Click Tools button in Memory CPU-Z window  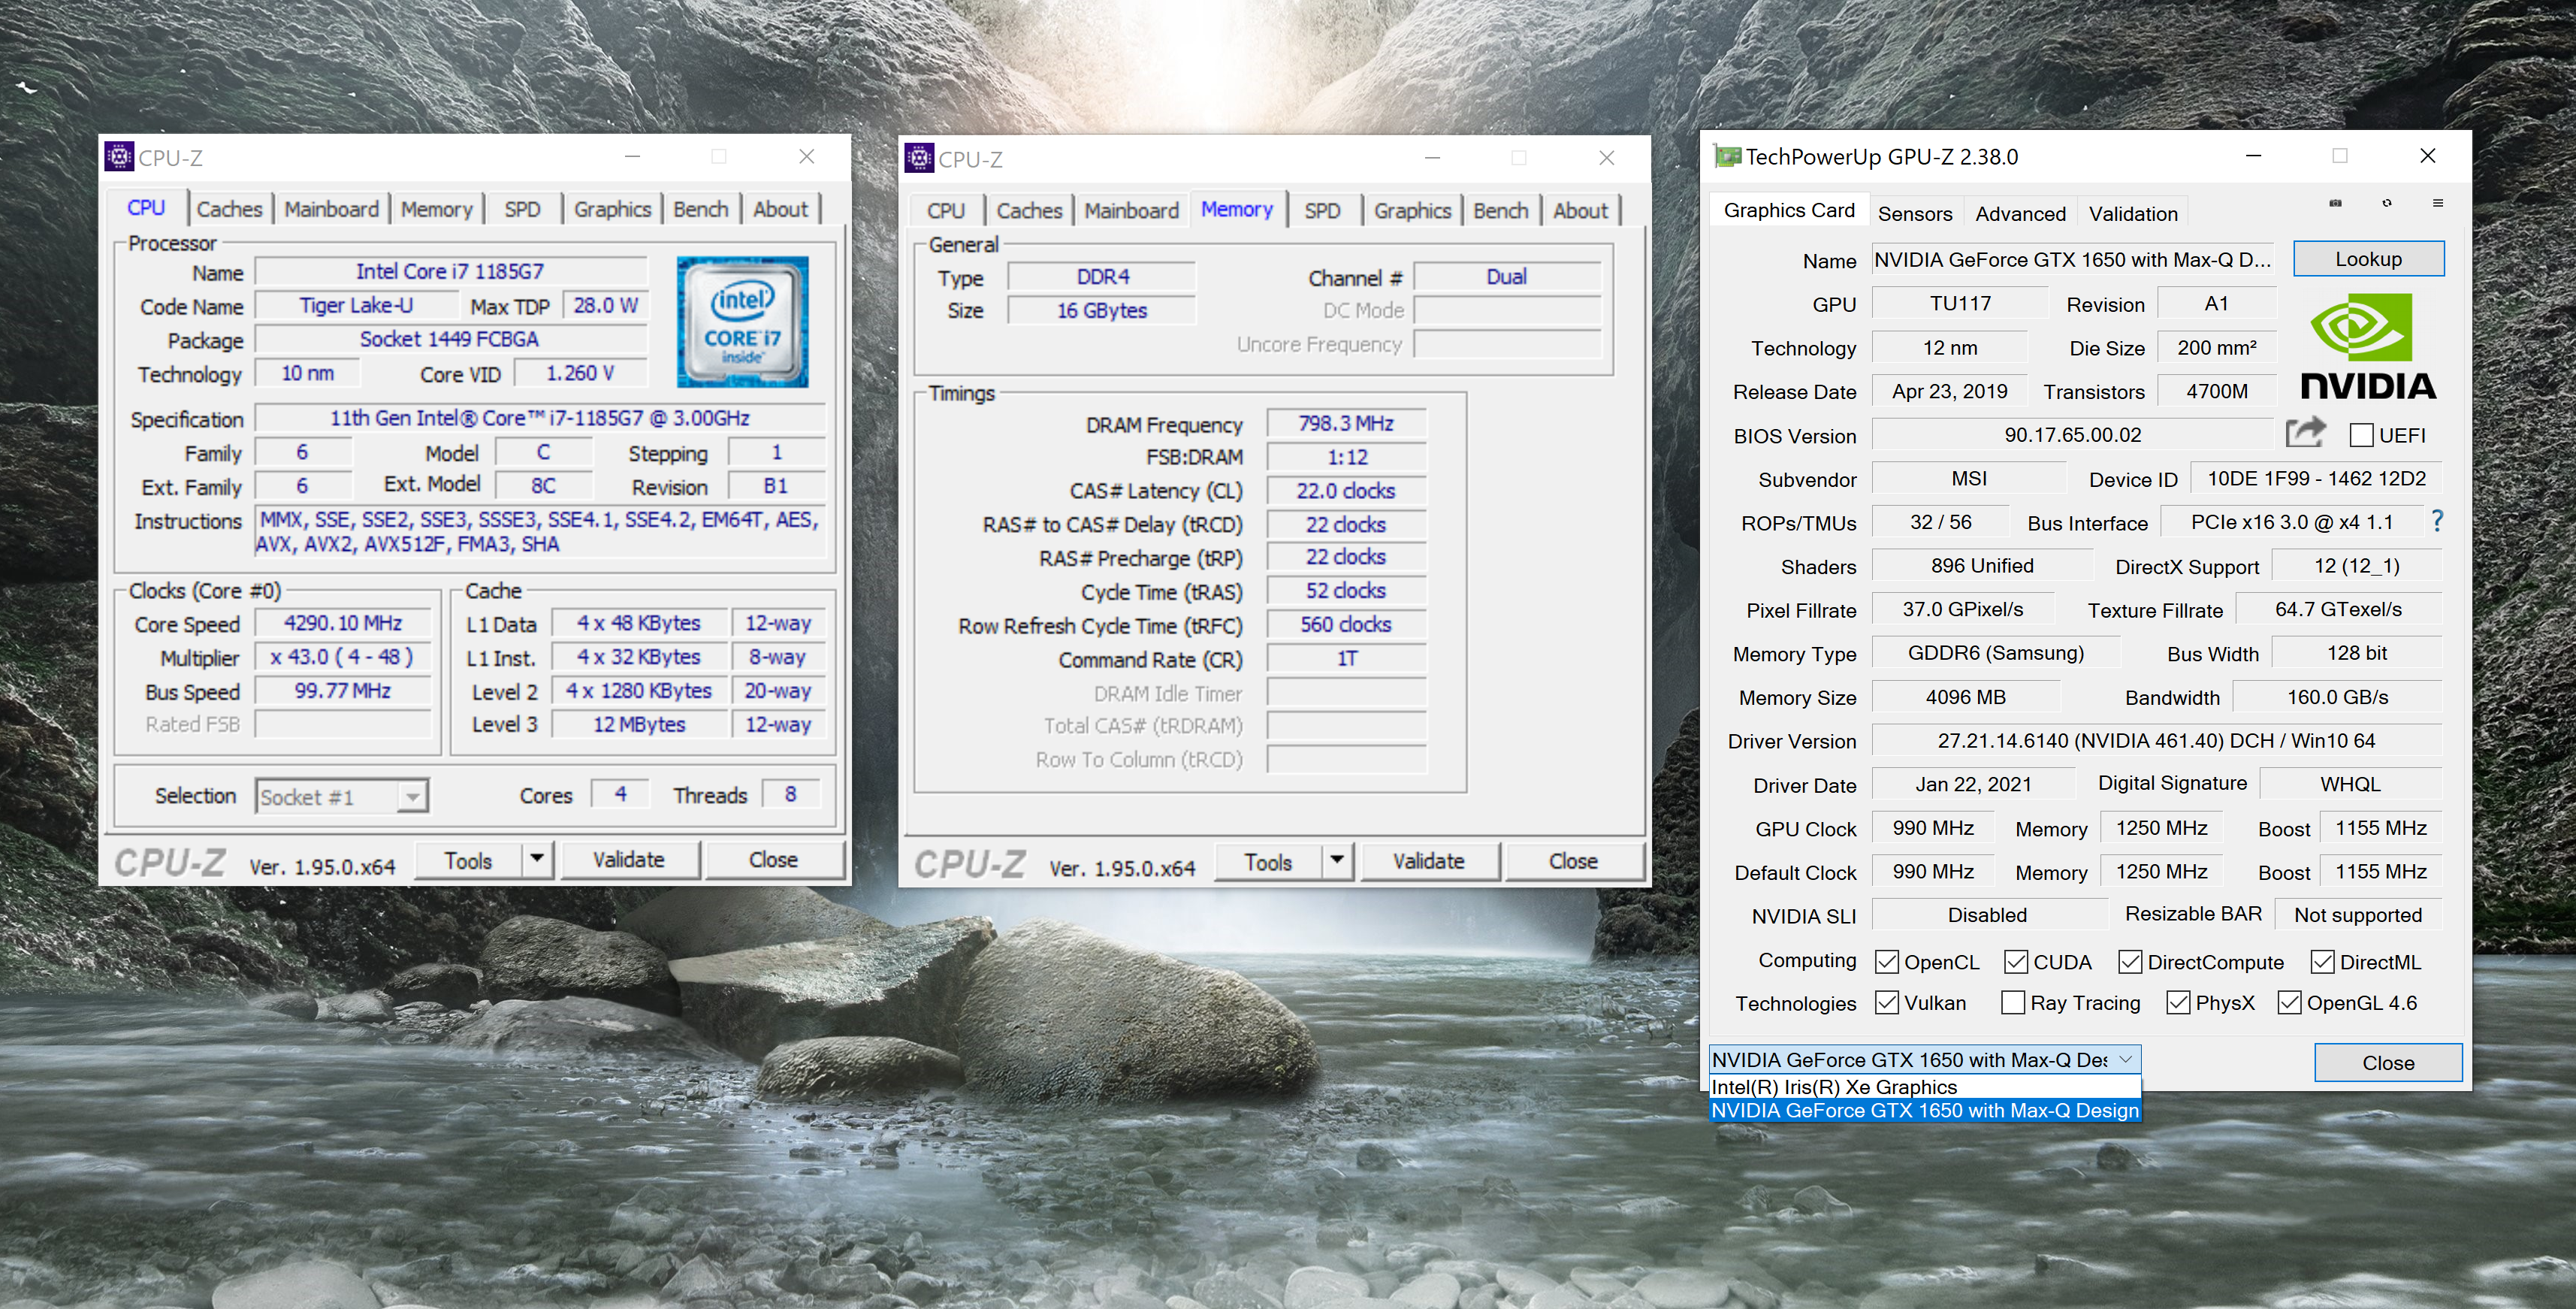(1268, 861)
